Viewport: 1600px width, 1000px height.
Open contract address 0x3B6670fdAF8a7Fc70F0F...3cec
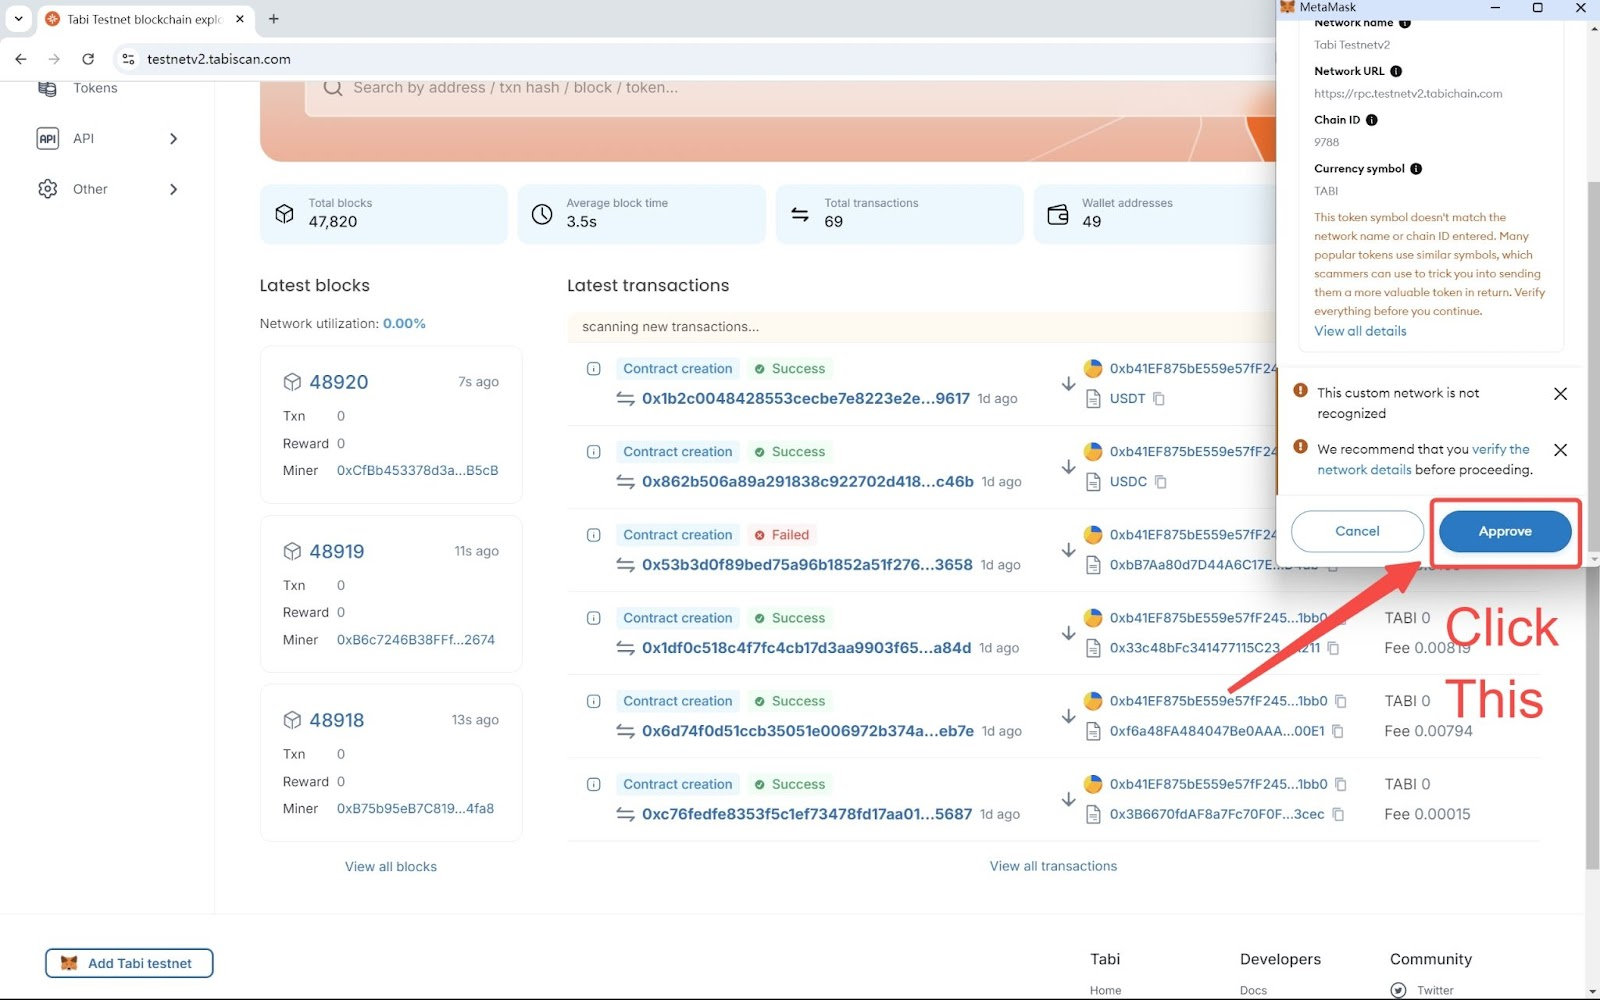click(x=1217, y=814)
